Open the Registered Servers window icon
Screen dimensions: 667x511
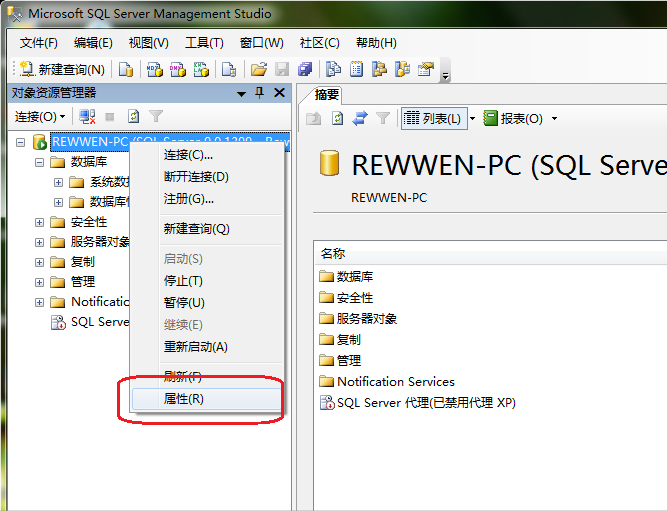tap(333, 69)
